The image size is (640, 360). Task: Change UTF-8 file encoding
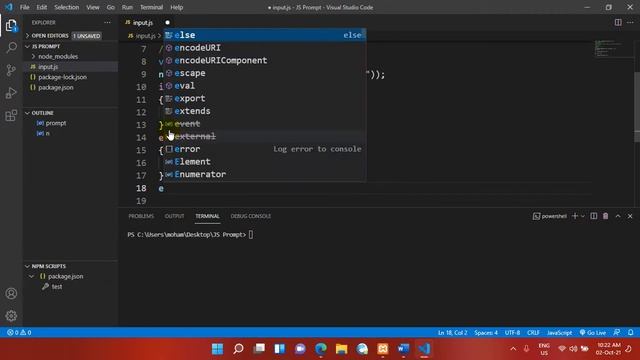tap(512, 333)
